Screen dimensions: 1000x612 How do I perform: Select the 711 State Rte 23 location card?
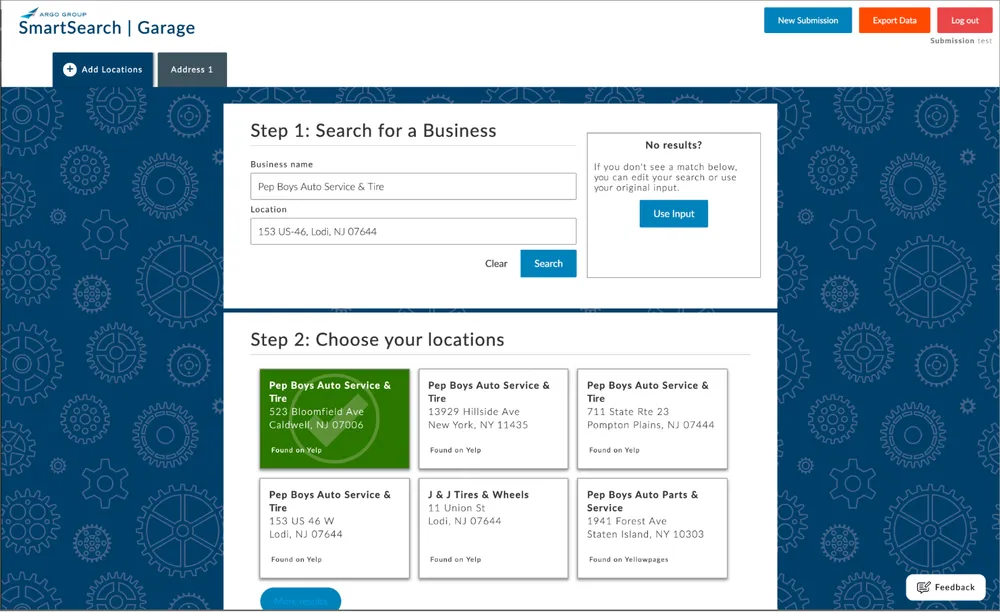[652, 418]
